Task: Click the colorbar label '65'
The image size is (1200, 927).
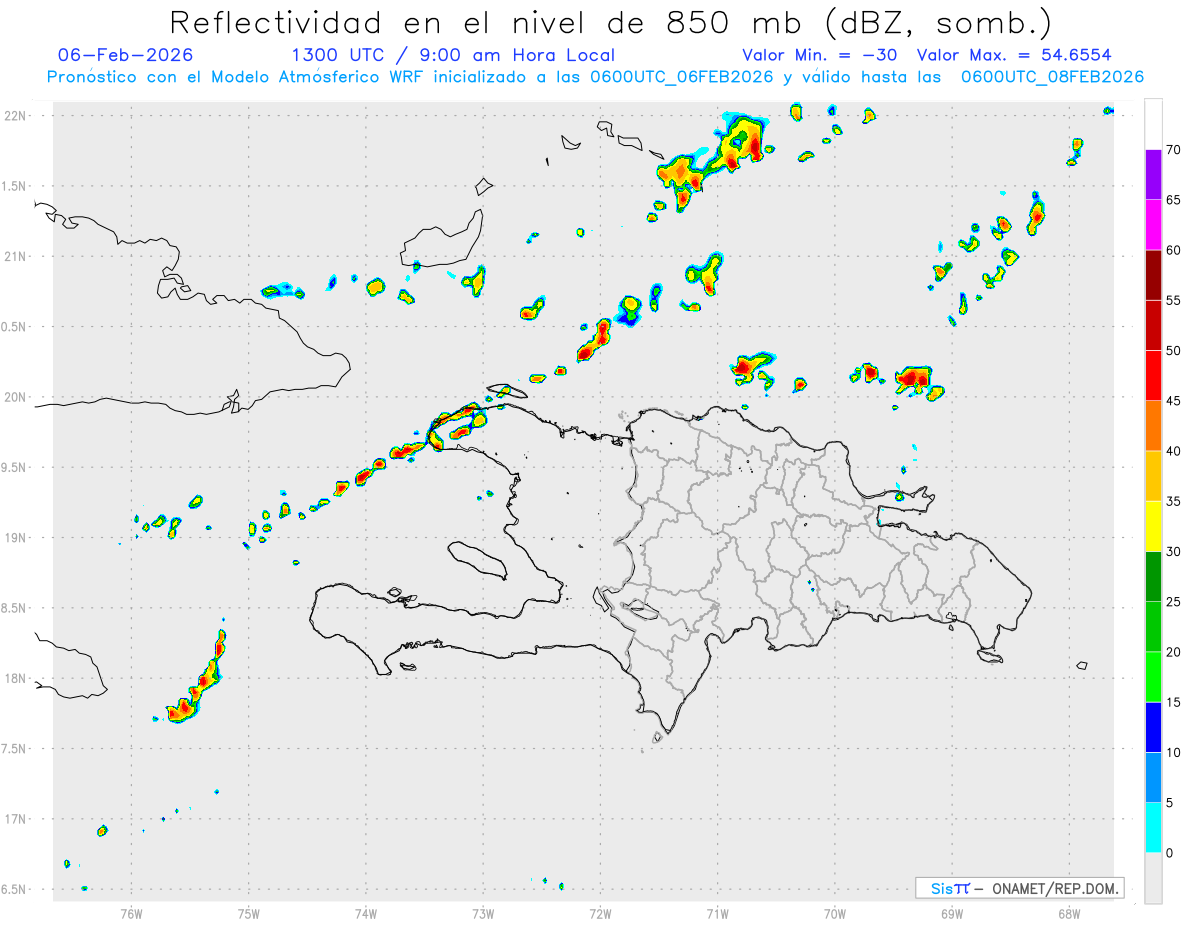Action: point(1174,200)
